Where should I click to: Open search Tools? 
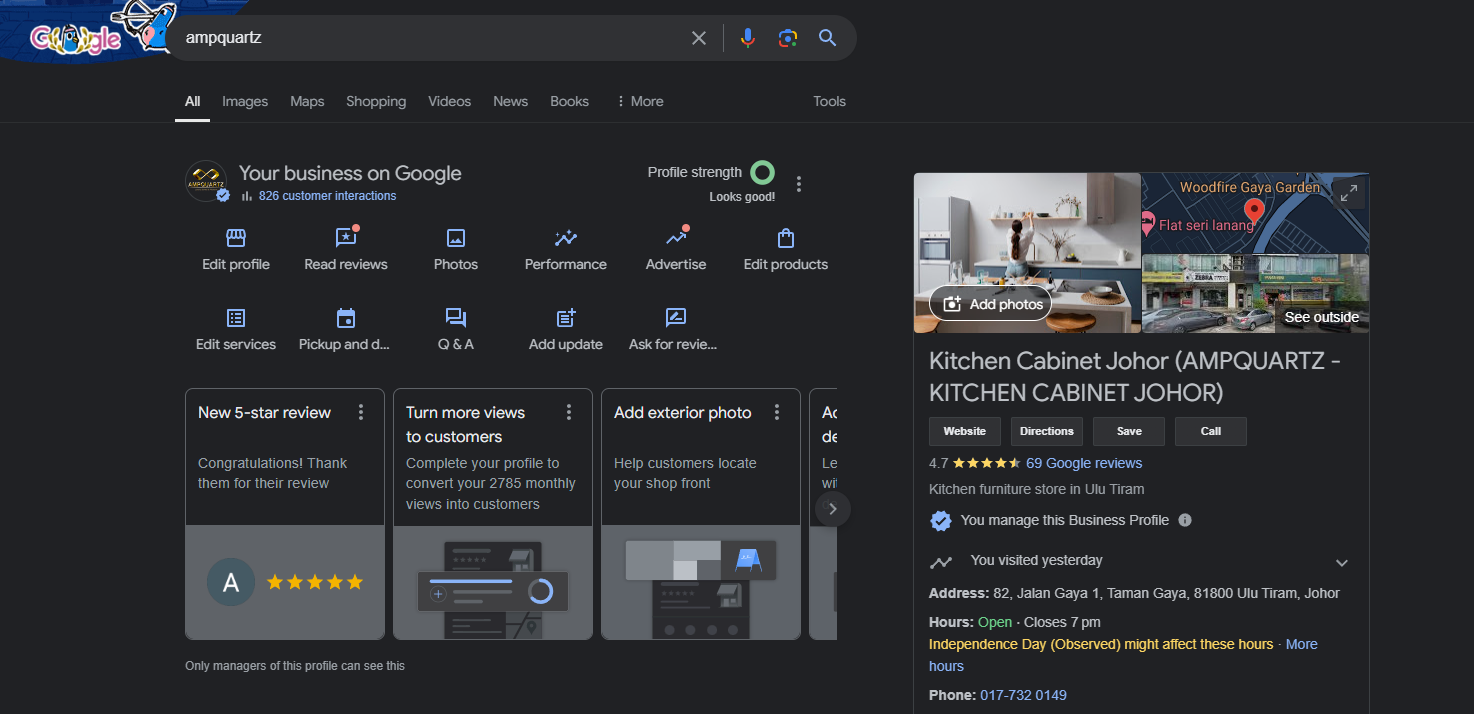tap(829, 101)
